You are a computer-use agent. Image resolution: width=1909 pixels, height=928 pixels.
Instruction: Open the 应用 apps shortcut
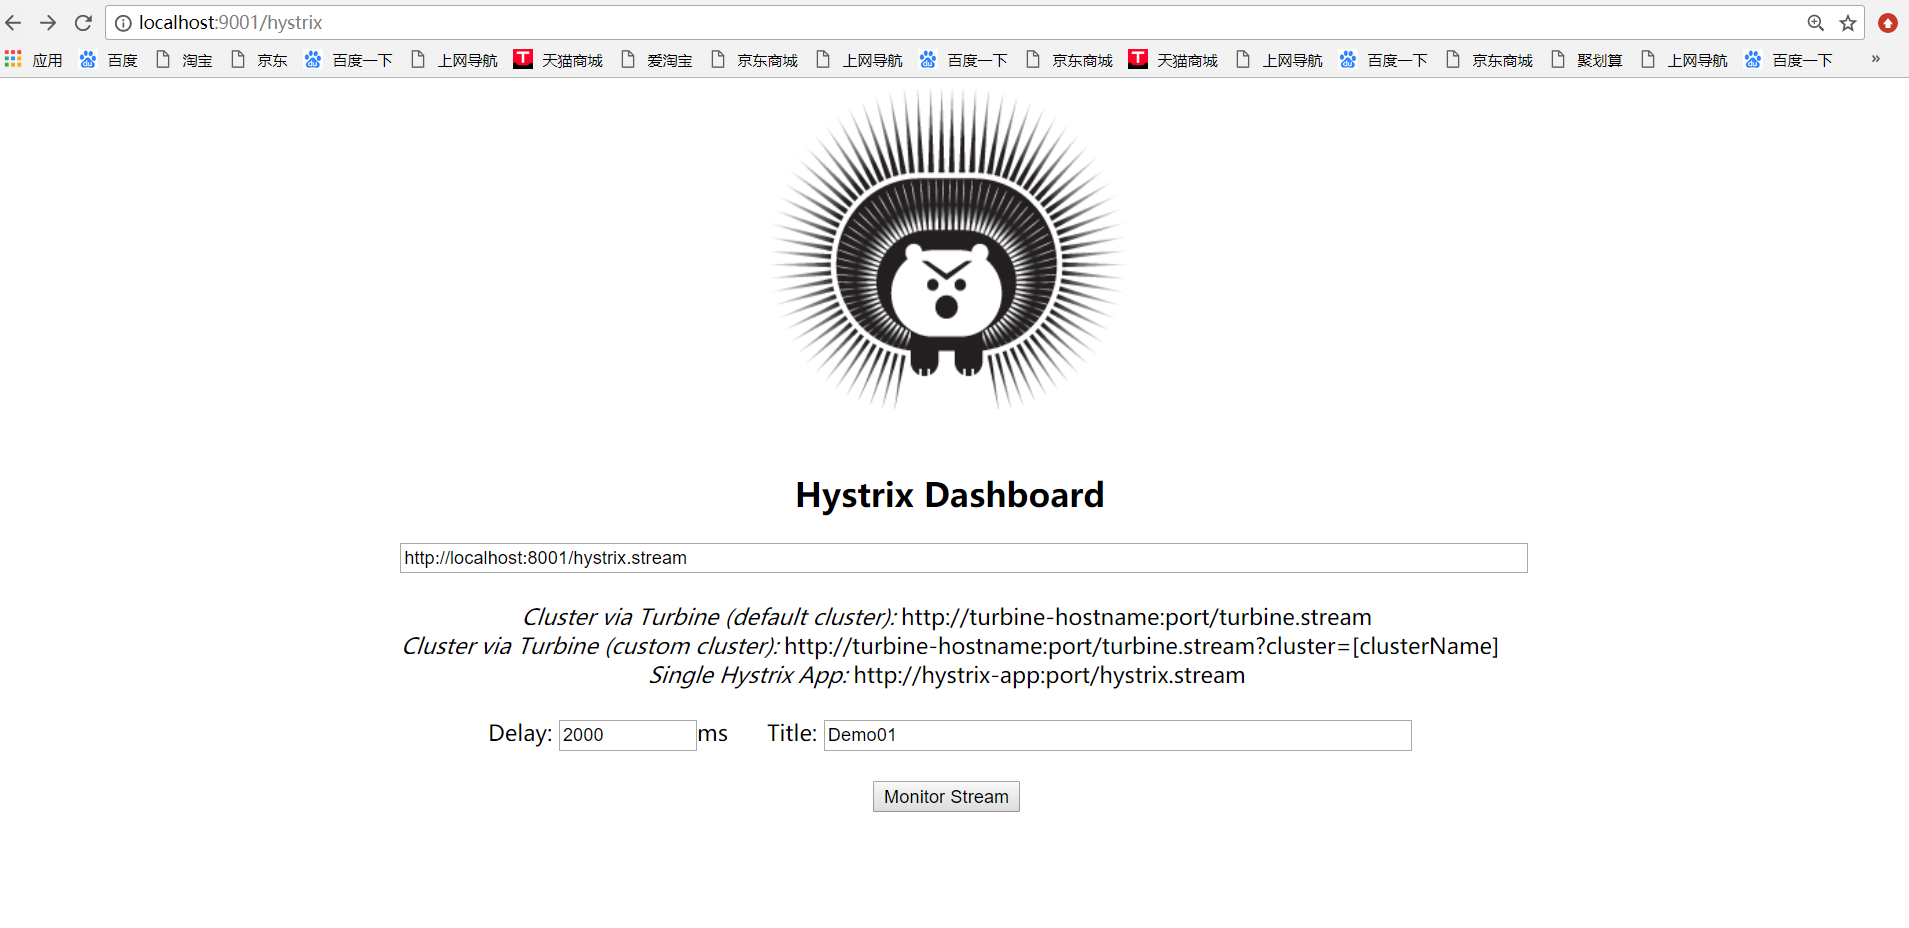[34, 60]
